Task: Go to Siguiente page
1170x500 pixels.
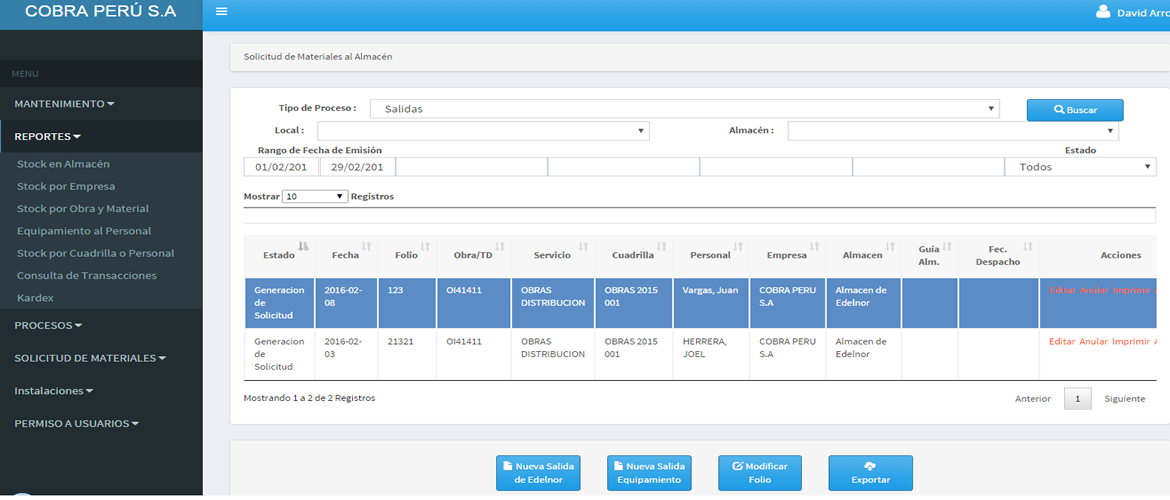Action: (x=1124, y=399)
